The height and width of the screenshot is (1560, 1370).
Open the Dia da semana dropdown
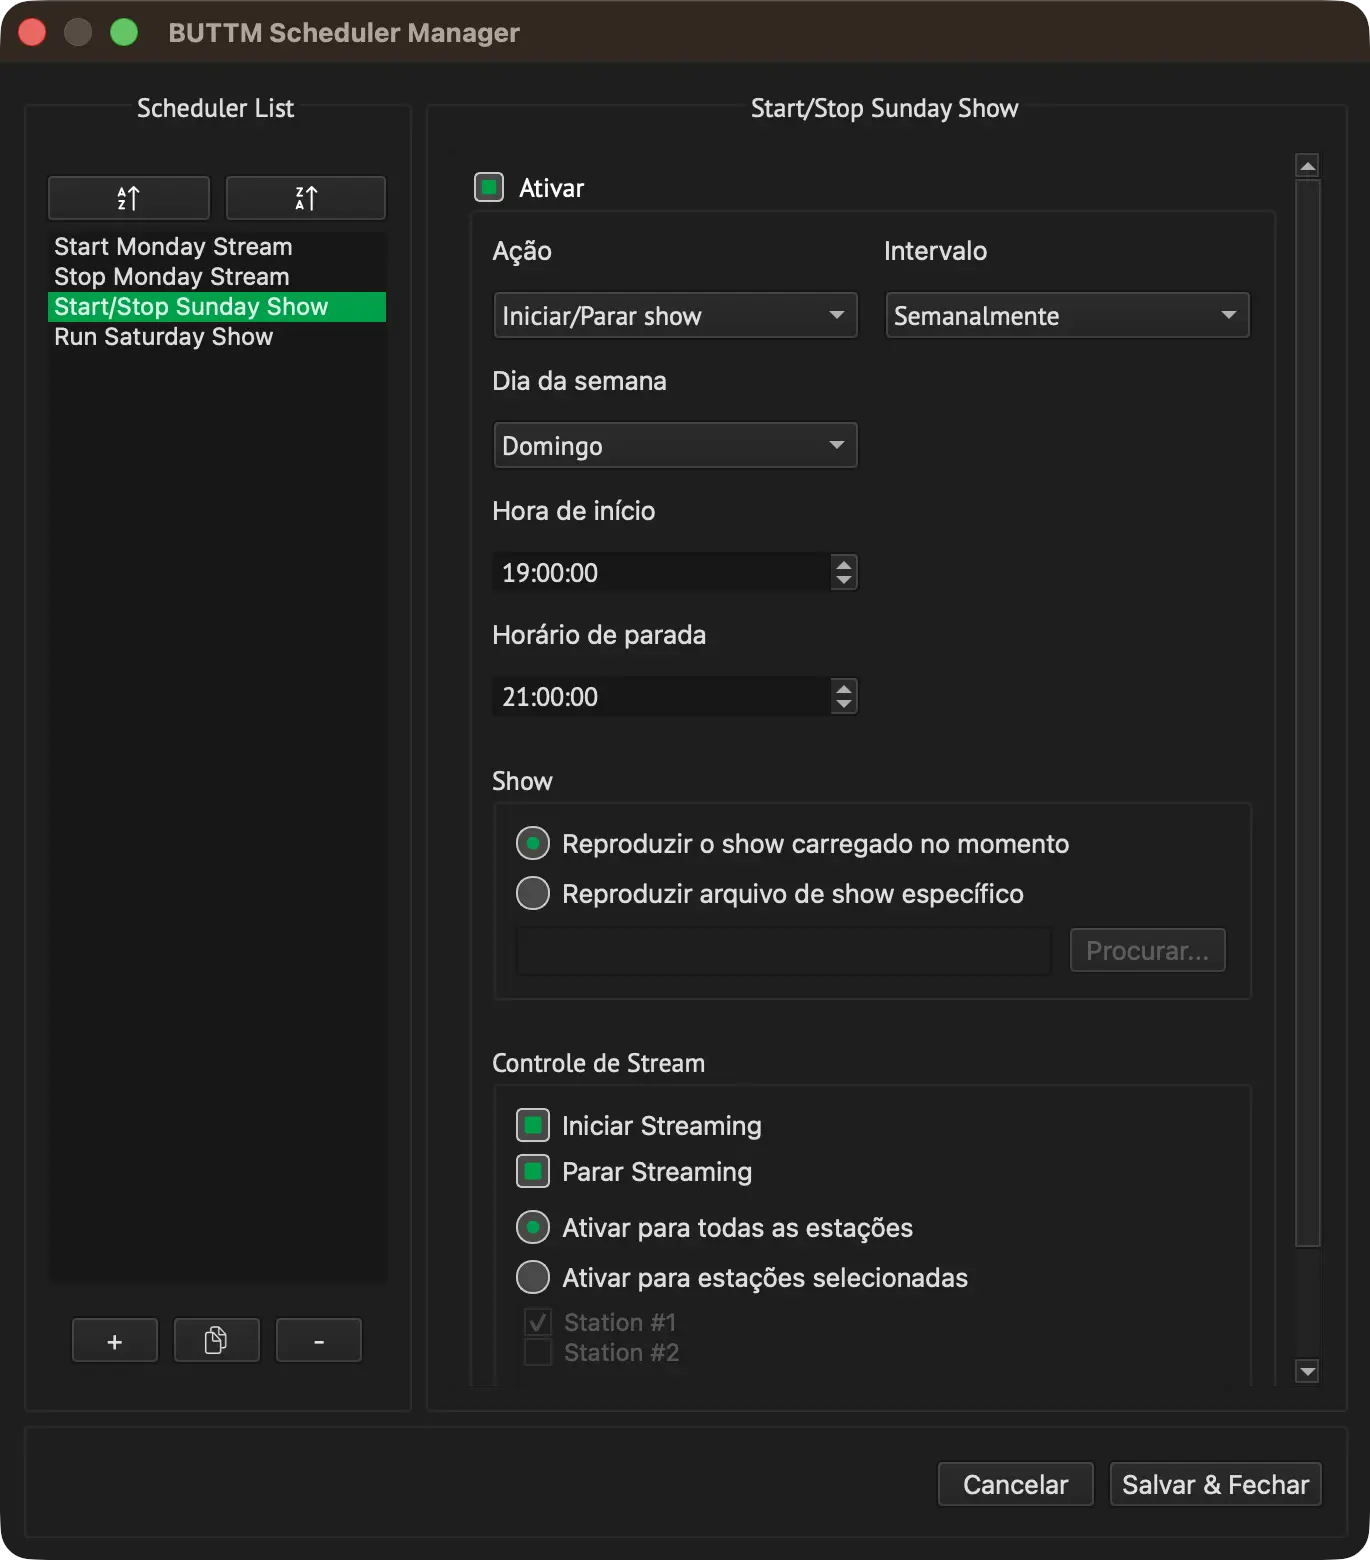(x=676, y=446)
